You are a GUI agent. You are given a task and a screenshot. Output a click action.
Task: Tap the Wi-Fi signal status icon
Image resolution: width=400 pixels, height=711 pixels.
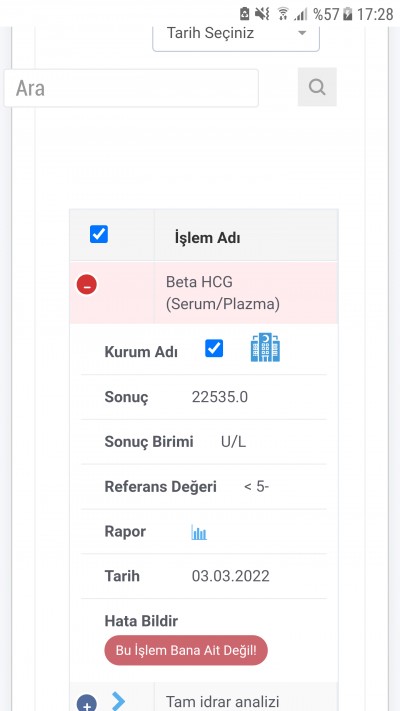(283, 14)
